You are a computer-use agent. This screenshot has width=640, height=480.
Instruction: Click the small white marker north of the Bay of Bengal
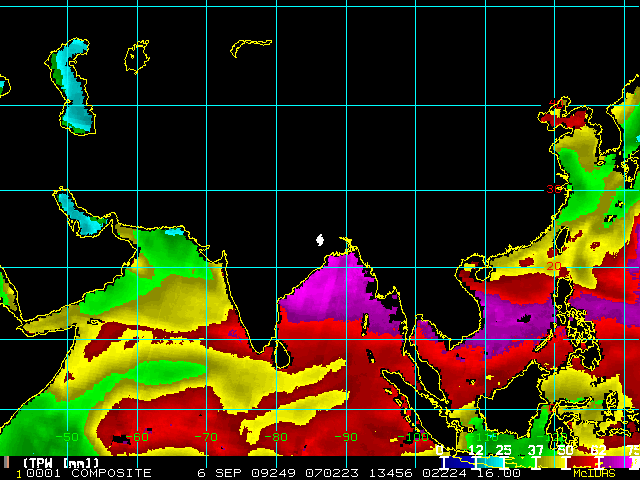coord(320,240)
